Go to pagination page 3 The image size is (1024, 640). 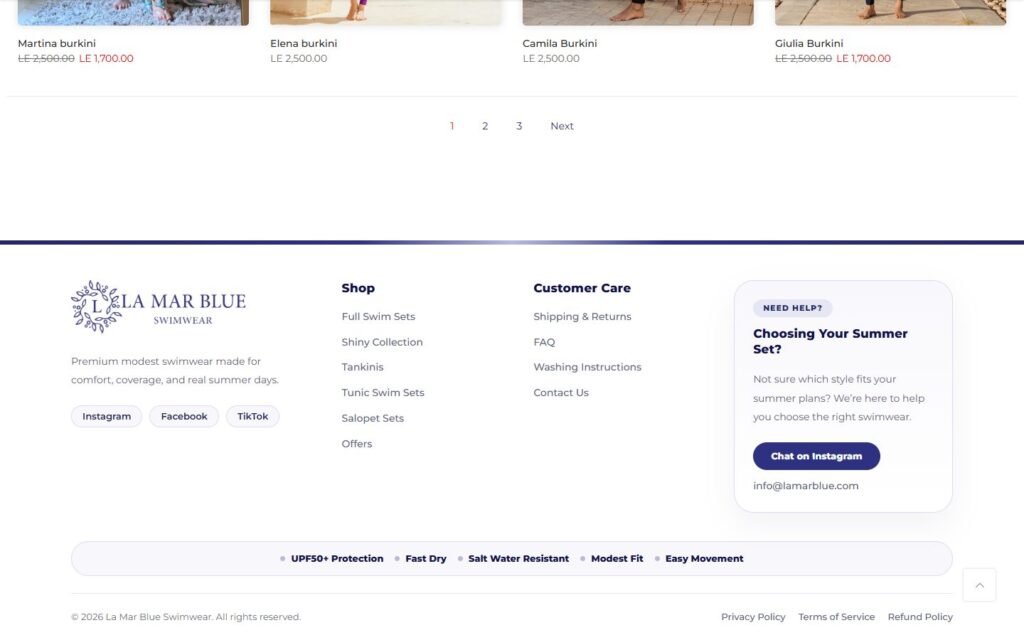click(x=519, y=126)
